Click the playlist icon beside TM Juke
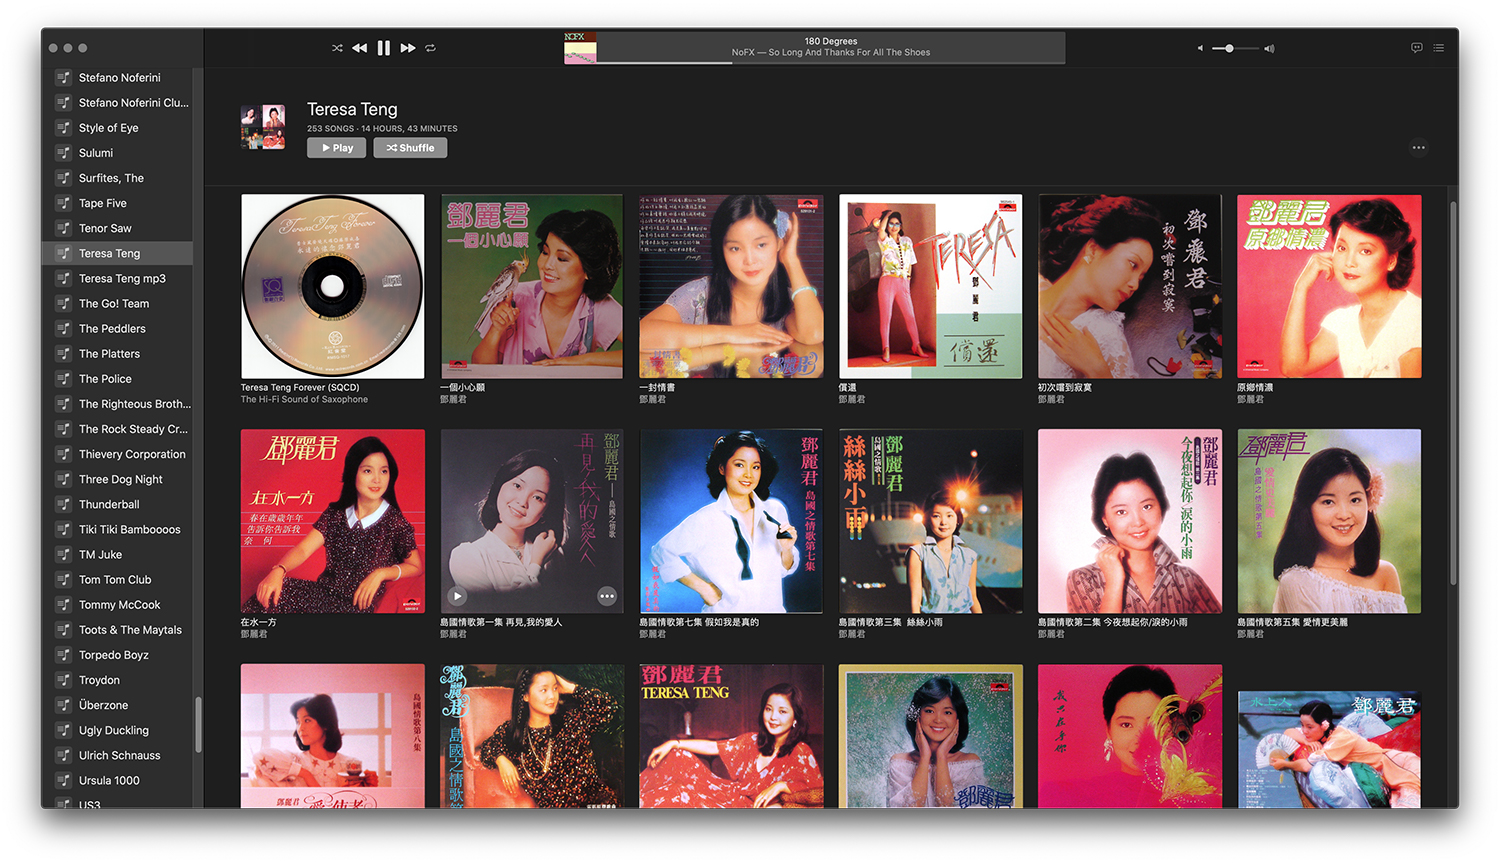Viewport: 1500px width, 863px height. [x=64, y=554]
